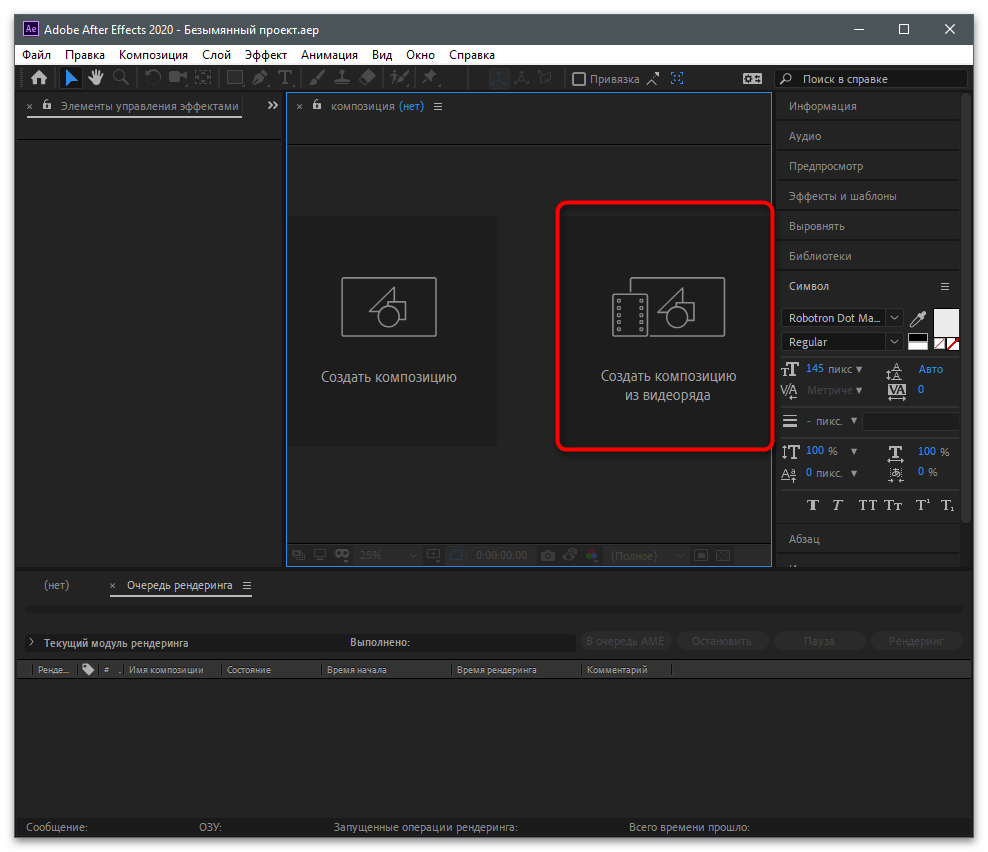The image size is (988, 852).
Task: Open the Композиция menu
Action: (153, 55)
